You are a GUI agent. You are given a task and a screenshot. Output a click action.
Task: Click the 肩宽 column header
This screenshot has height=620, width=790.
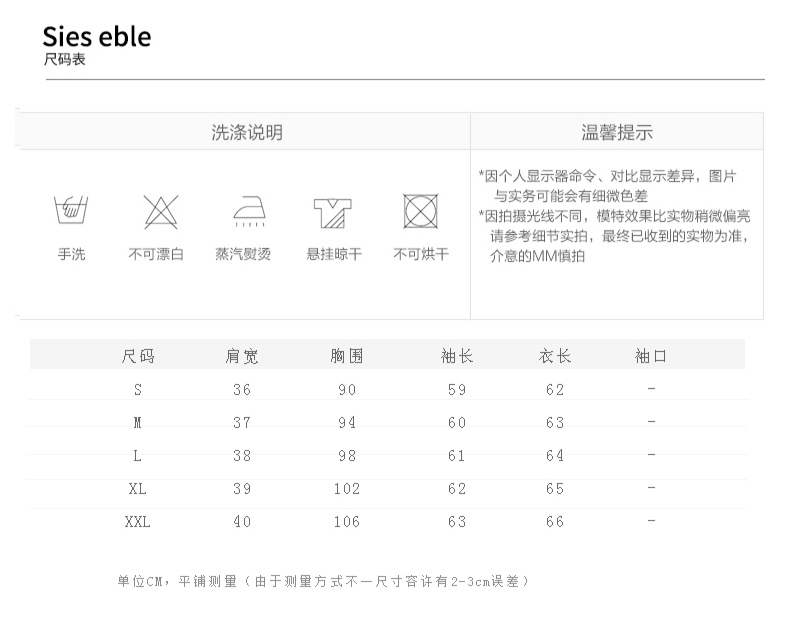(x=242, y=356)
